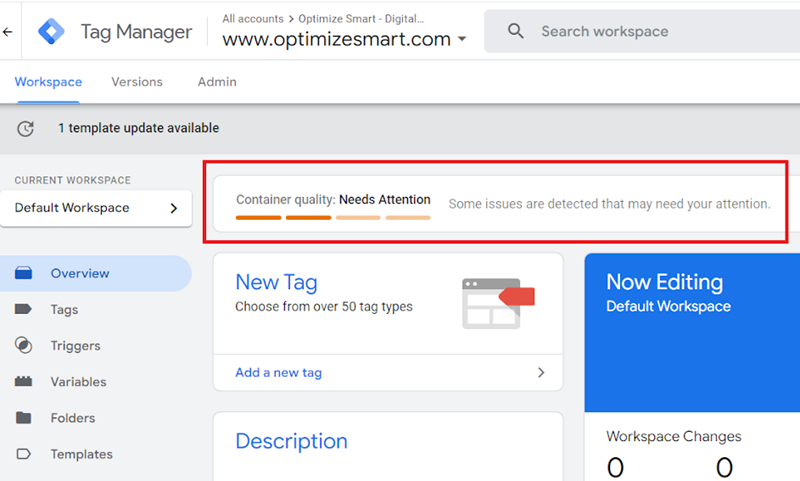Click the All accounts breadcrumb link
Viewport: 800px width, 481px height.
[253, 19]
